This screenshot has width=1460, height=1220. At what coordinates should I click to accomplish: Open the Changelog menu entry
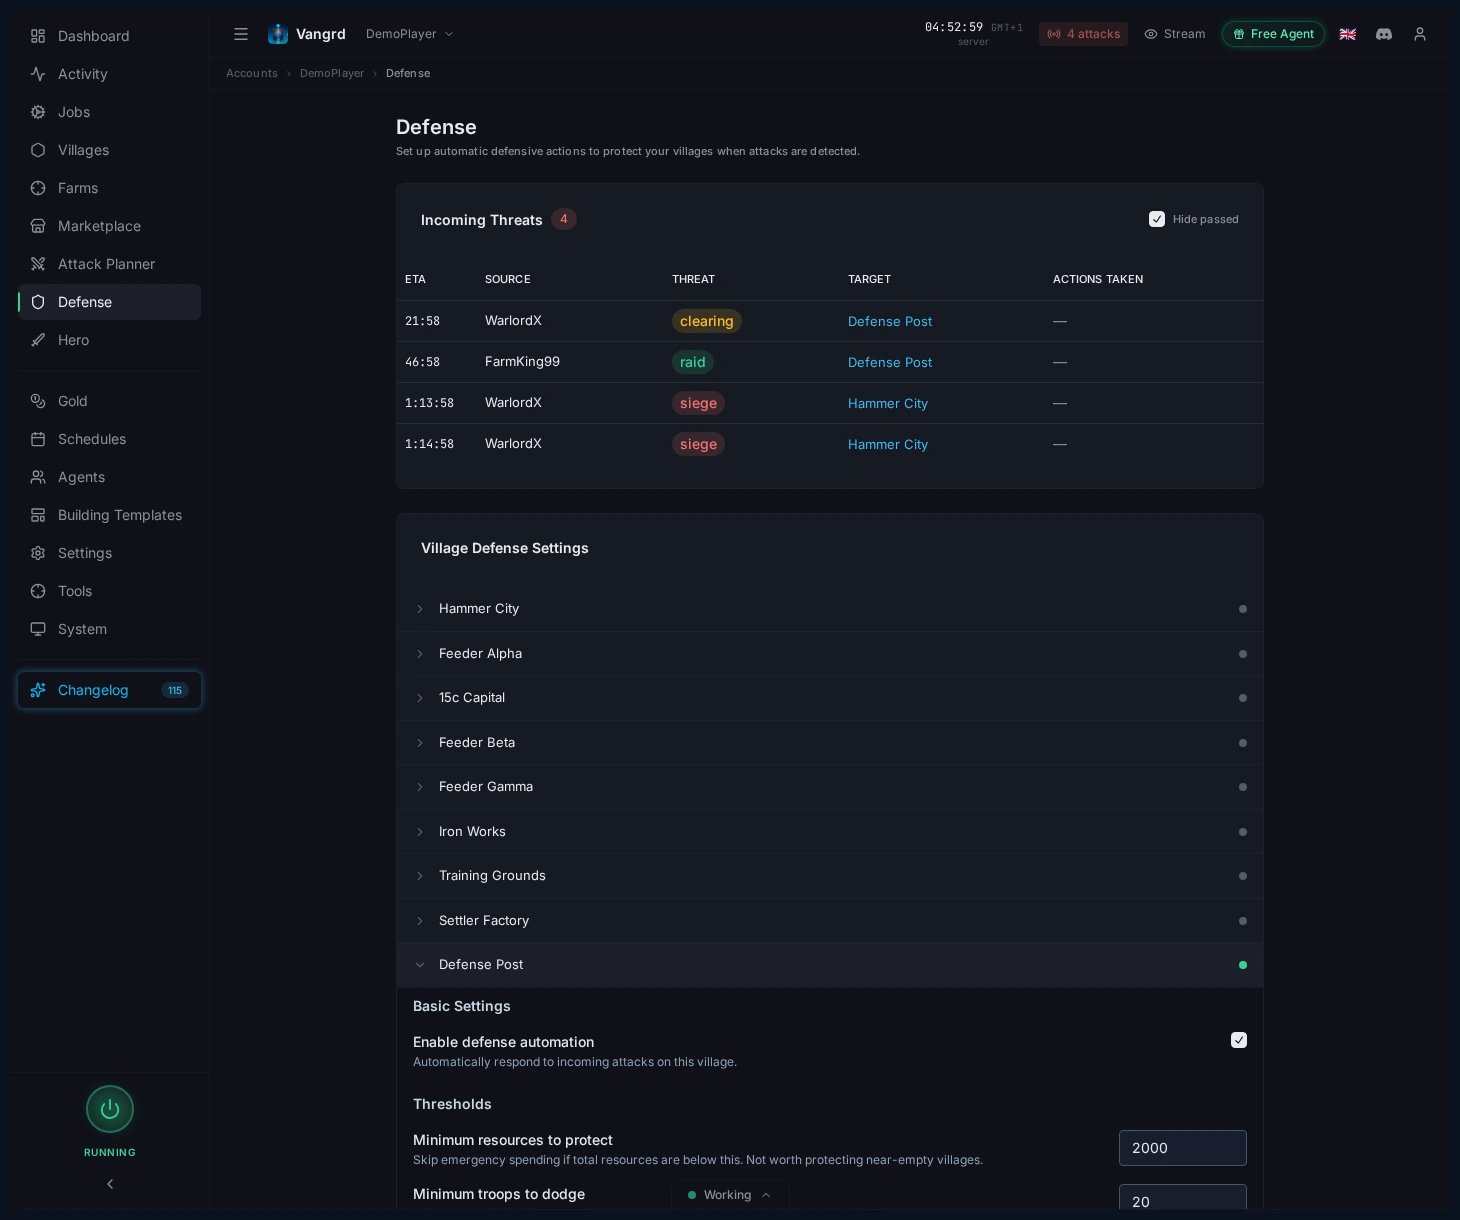click(x=93, y=690)
